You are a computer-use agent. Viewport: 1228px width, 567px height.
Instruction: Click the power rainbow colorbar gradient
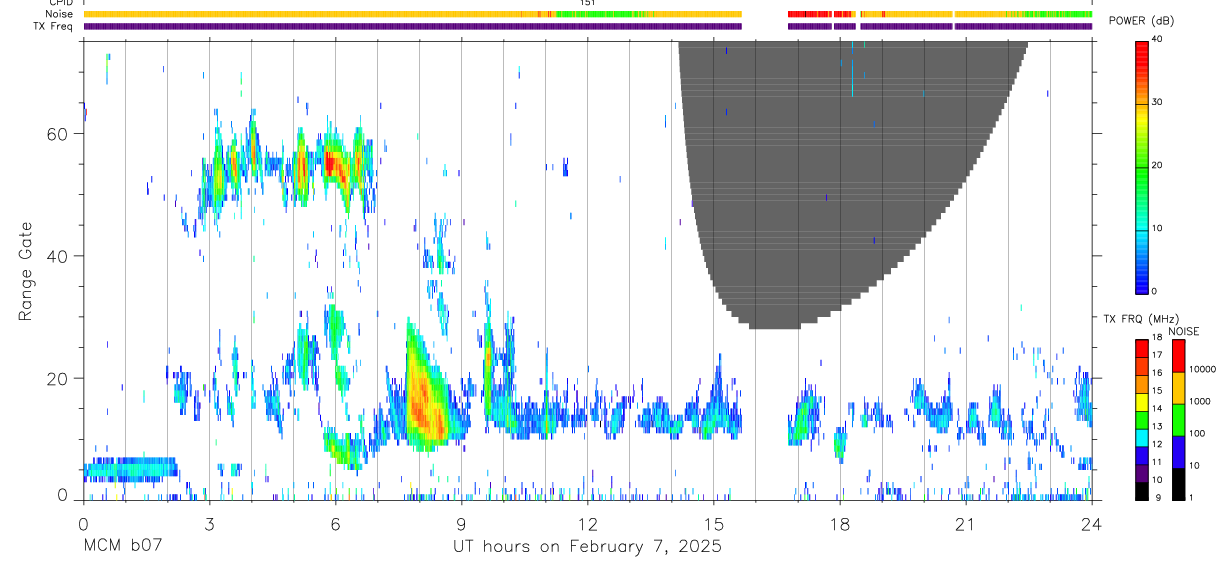1142,167
